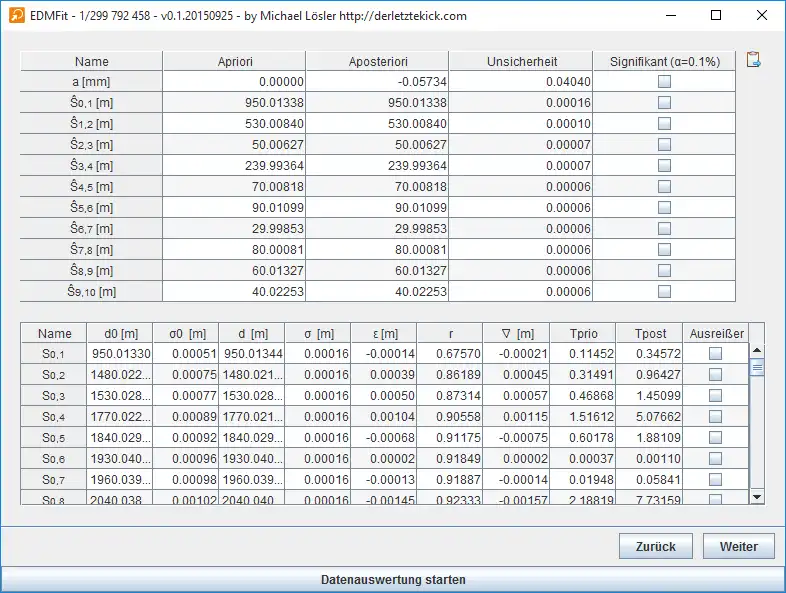
Task: Select the Unsicherheit column header
Action: pyautogui.click(x=521, y=61)
